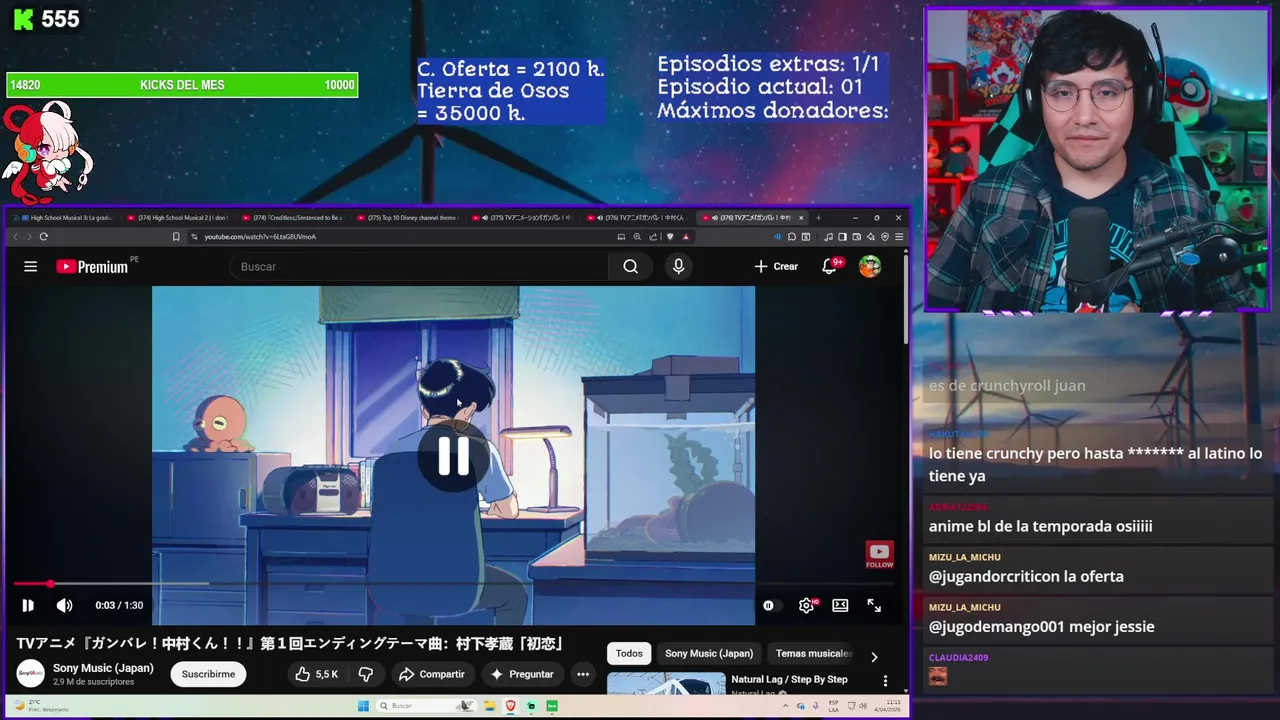Start voice search with microphone icon
This screenshot has width=1280, height=720.
[678, 267]
